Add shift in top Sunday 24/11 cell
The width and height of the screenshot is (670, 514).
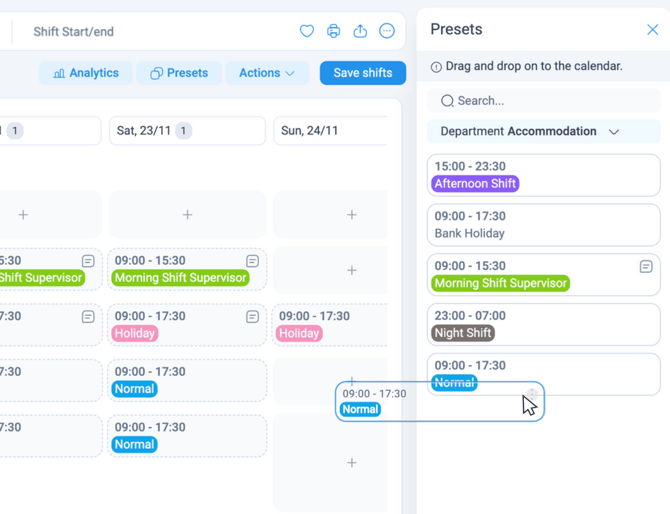click(x=351, y=215)
